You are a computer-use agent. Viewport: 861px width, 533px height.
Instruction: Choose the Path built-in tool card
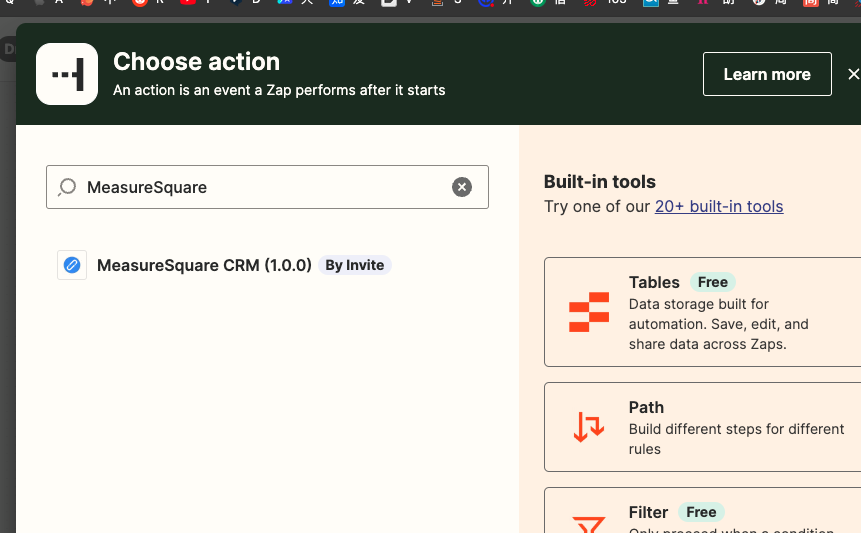coord(703,427)
